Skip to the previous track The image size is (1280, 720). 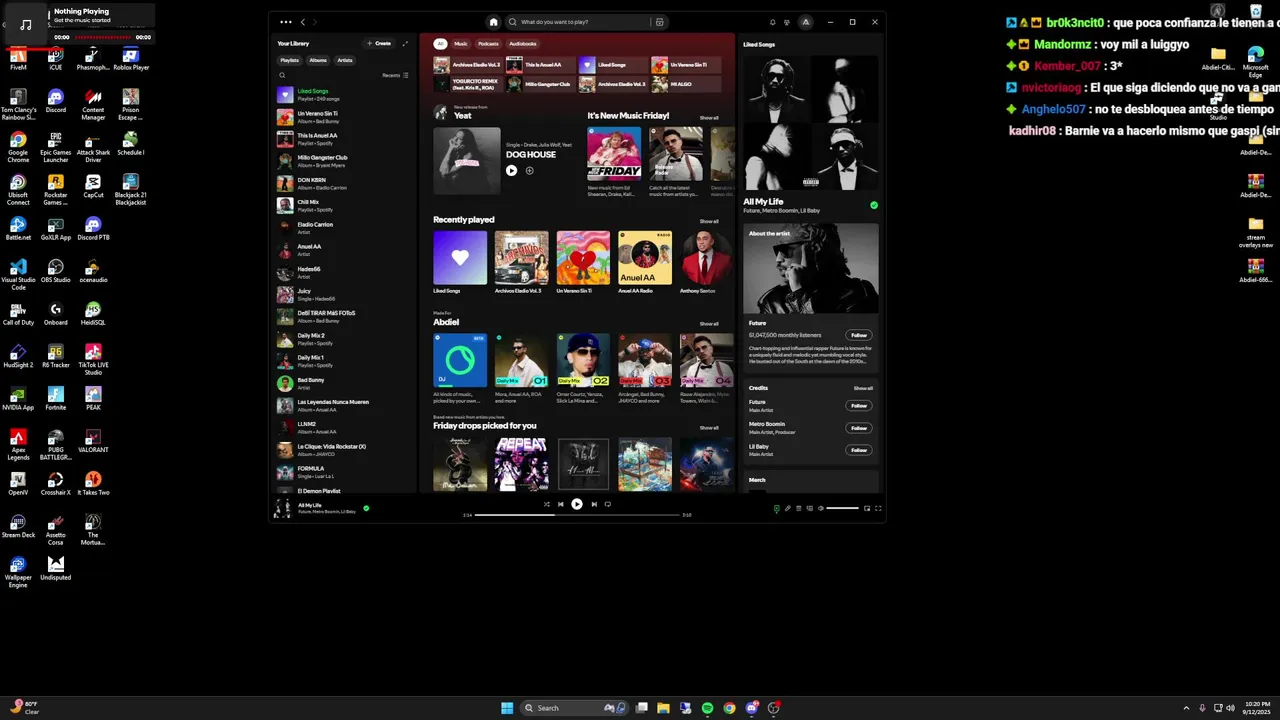pos(560,504)
